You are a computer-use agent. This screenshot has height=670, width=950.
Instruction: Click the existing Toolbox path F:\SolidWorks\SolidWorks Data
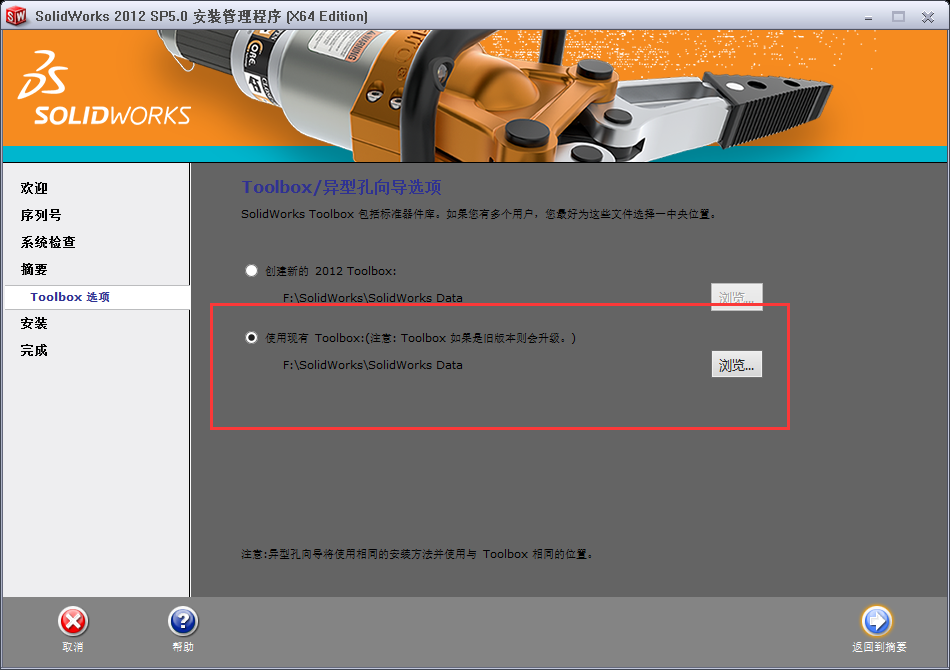pos(373,365)
